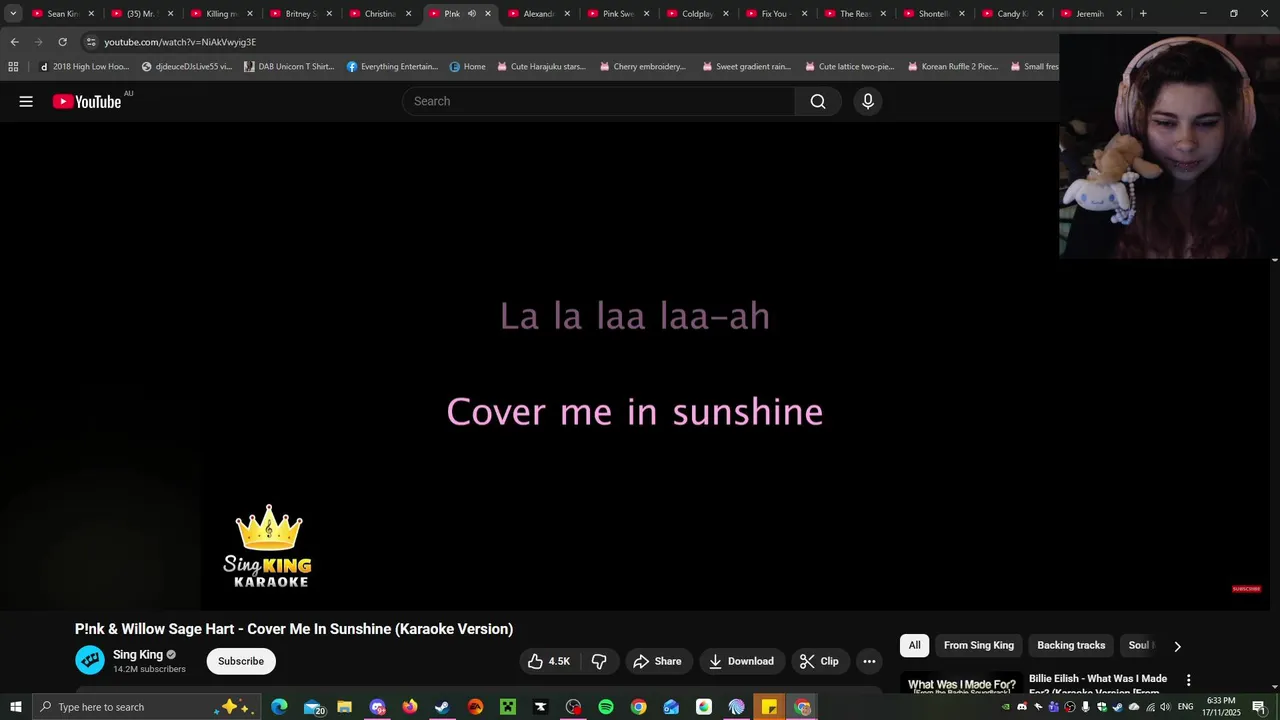Go back in the browser
Image resolution: width=1280 pixels, height=720 pixels.
click(x=14, y=42)
